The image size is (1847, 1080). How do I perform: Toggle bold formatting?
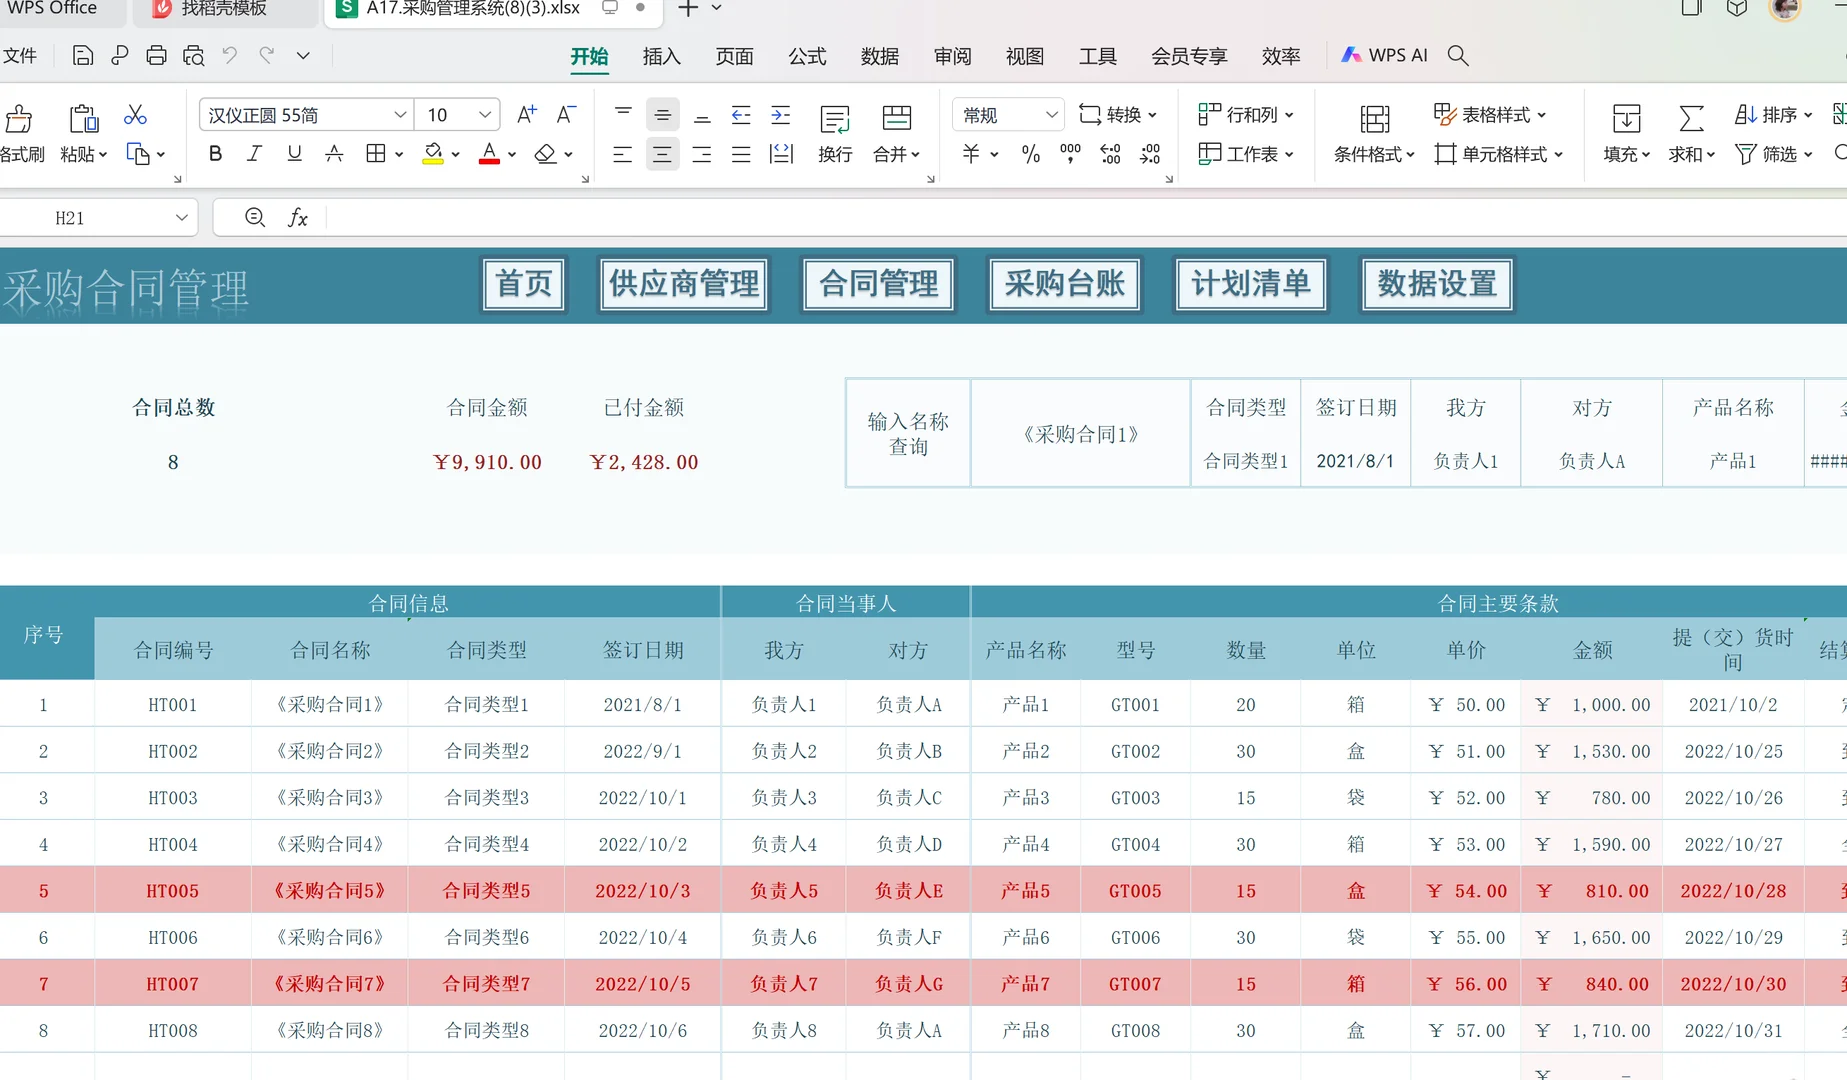pos(214,153)
